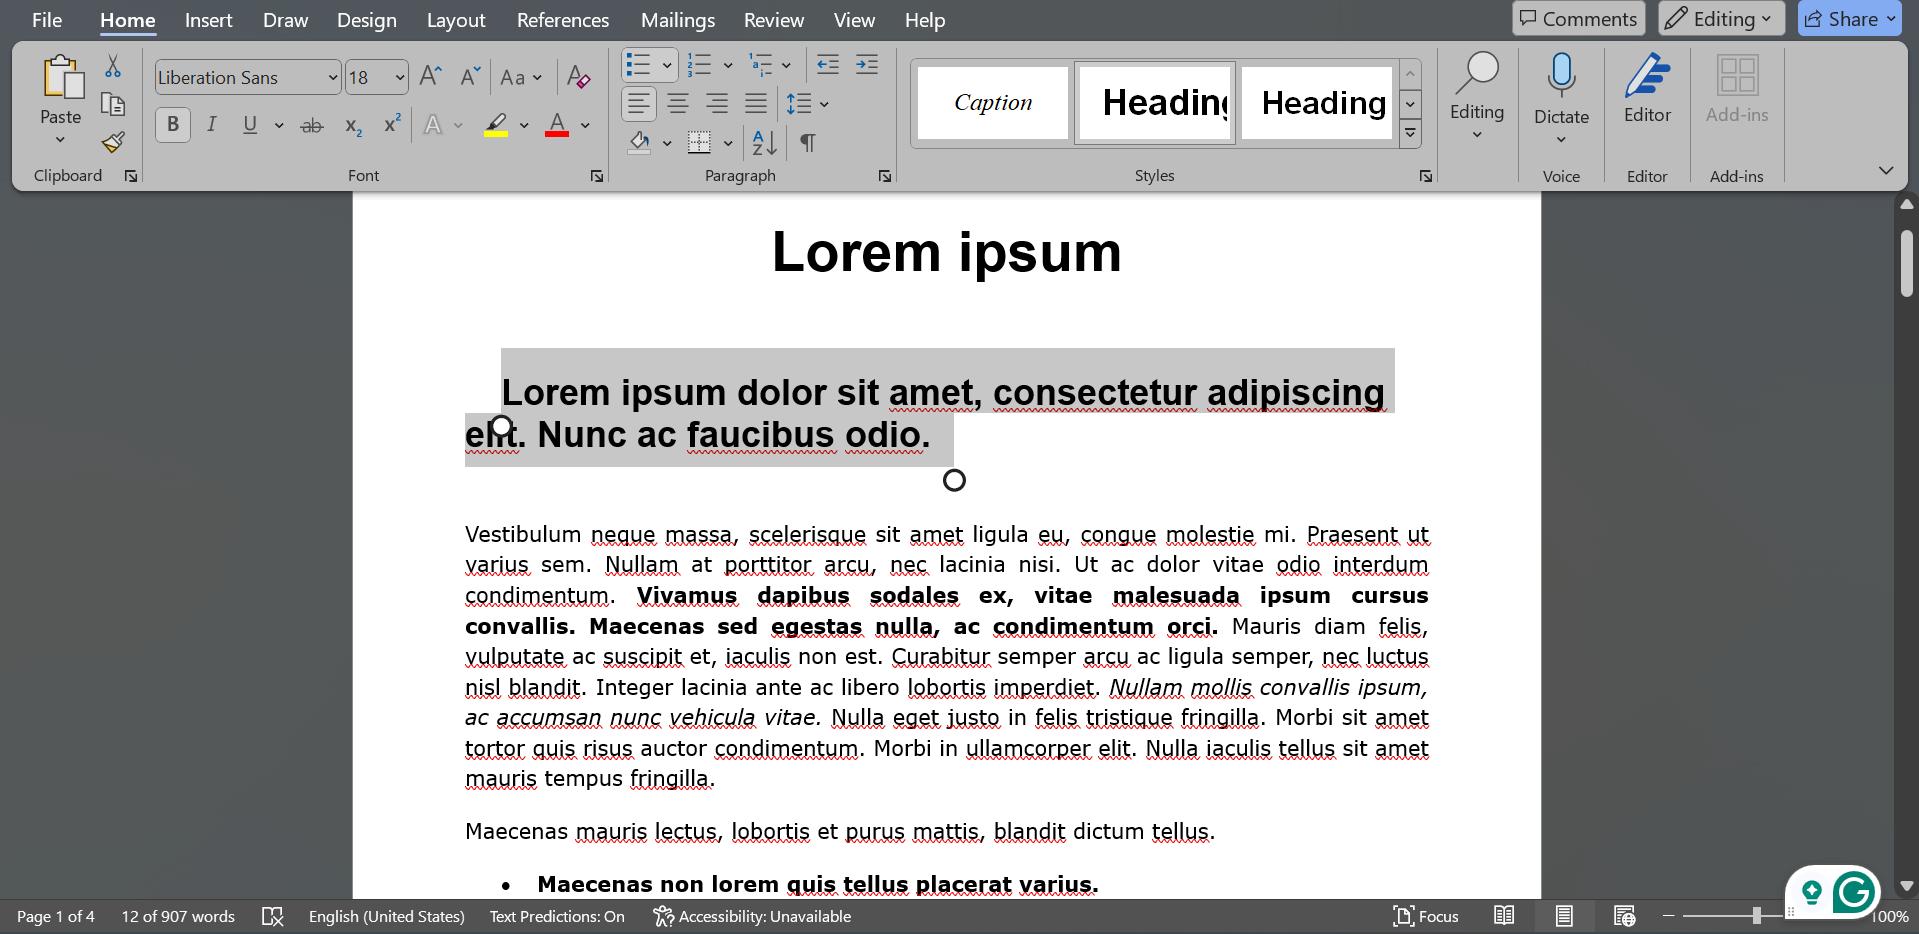Select the Format Painter tool
Viewport: 1919px width, 934px height.
tap(112, 142)
